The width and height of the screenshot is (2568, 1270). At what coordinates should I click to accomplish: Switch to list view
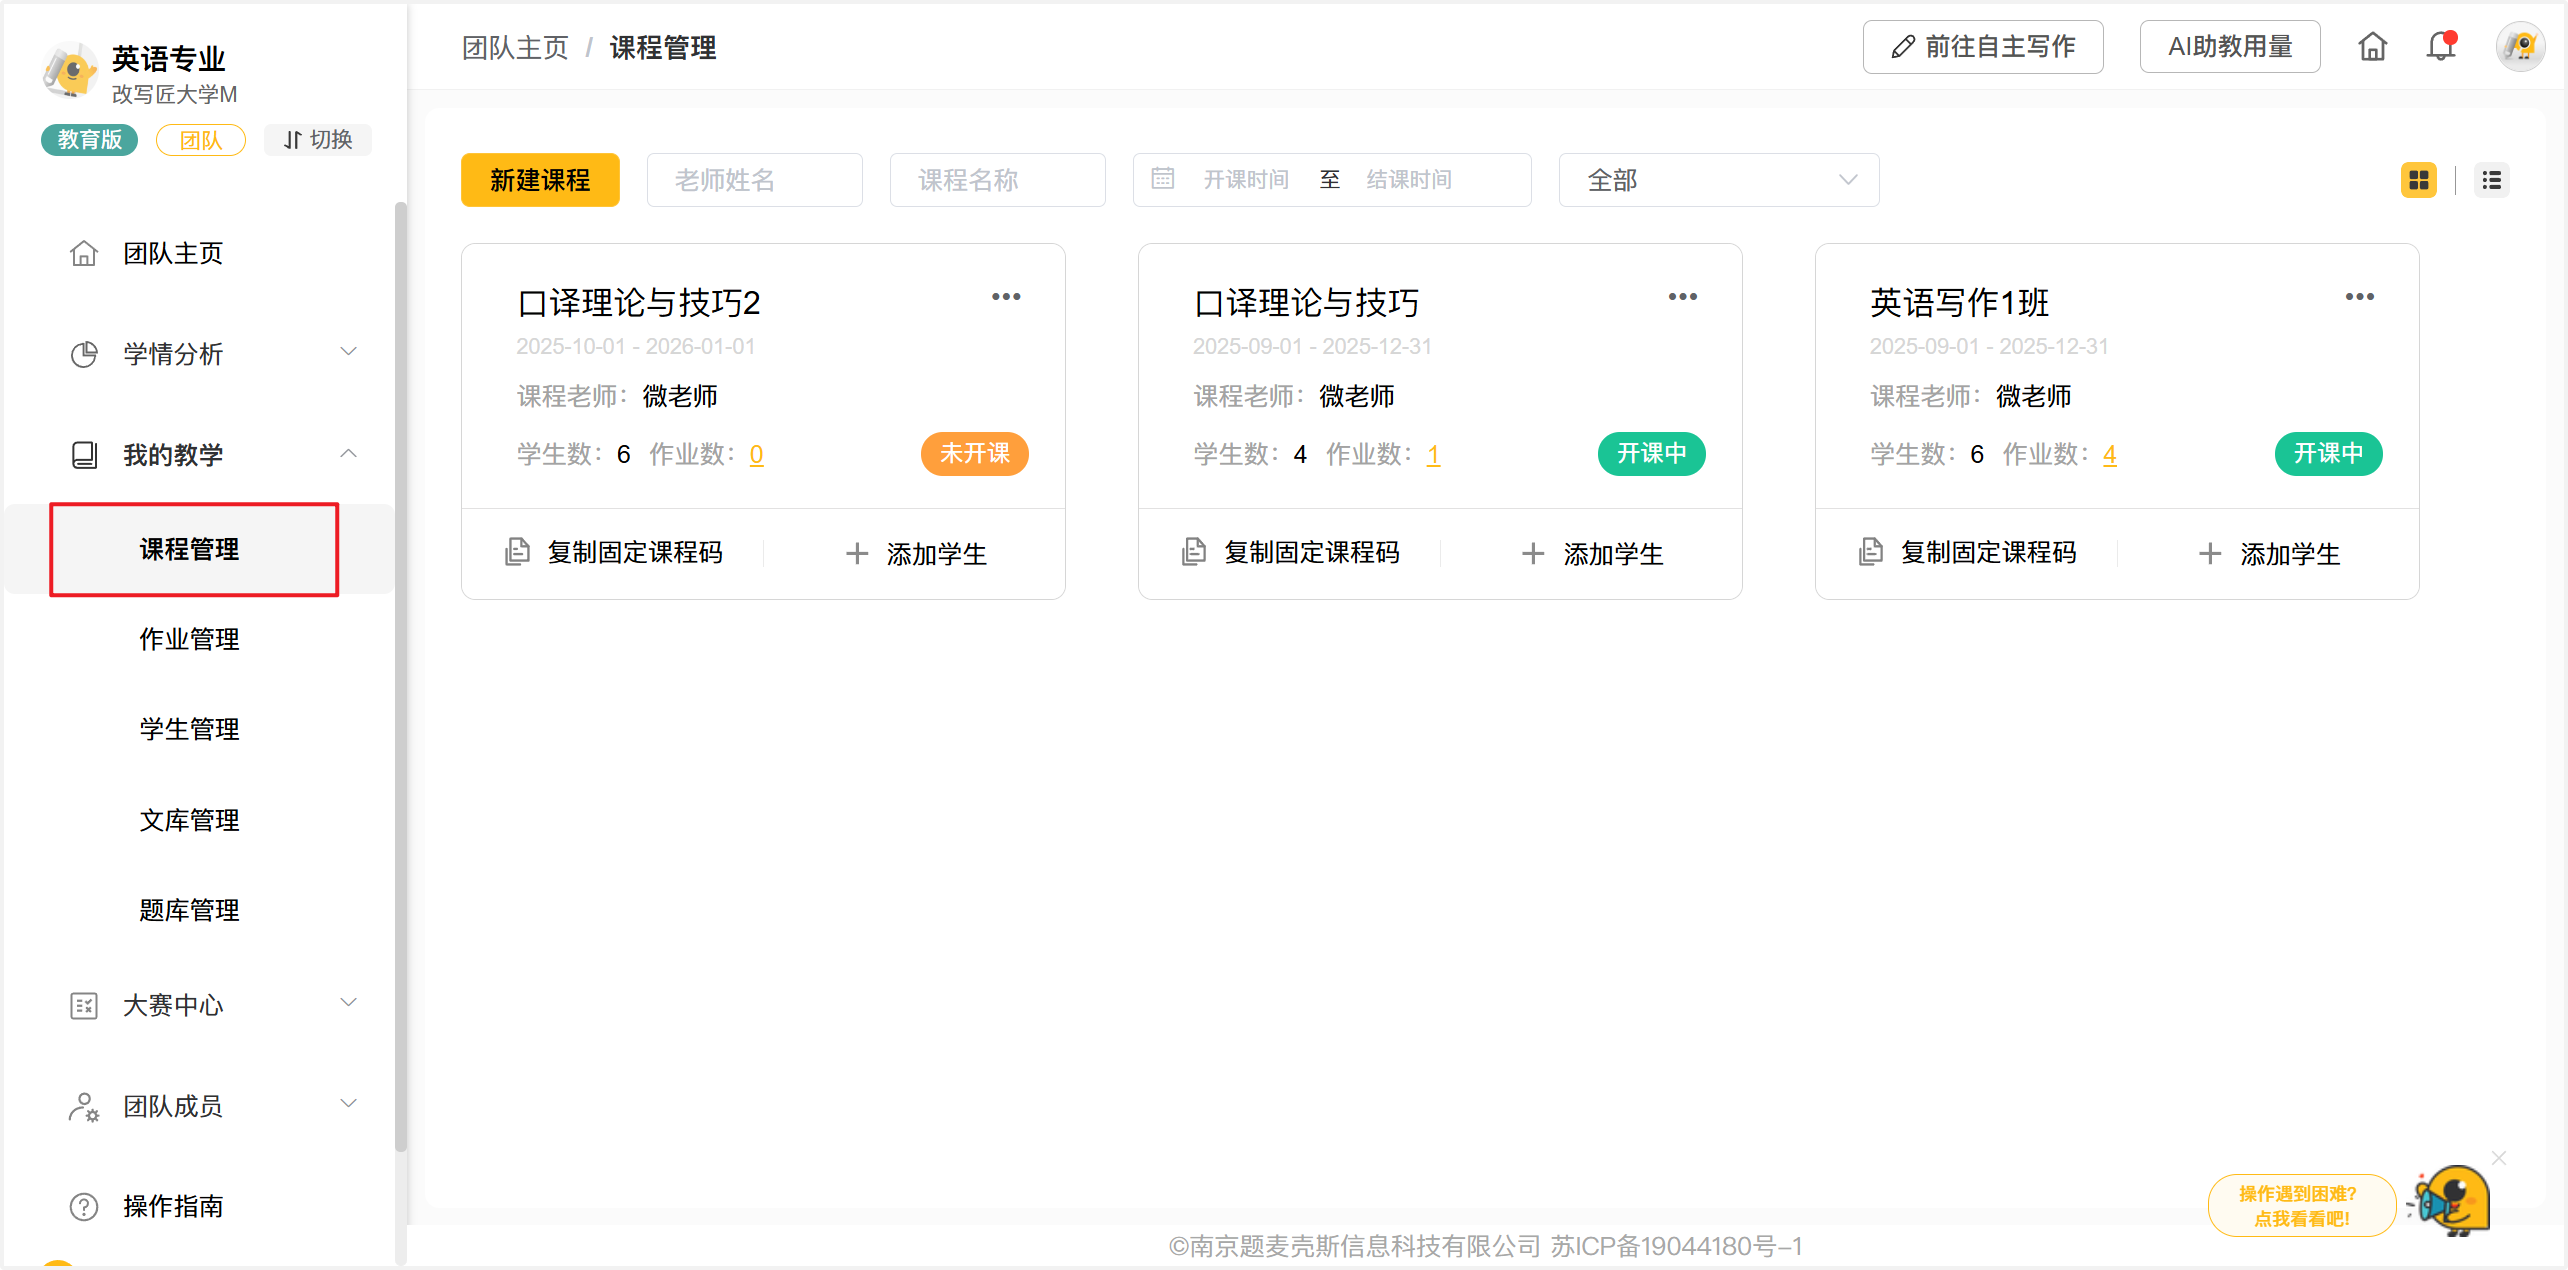tap(2491, 180)
